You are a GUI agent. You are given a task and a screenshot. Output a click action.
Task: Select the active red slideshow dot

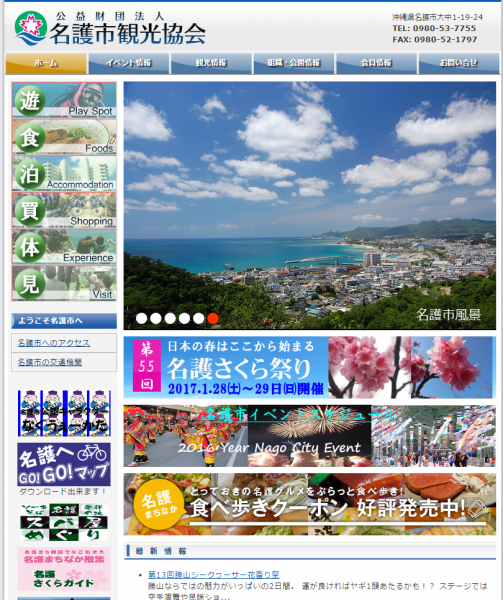coord(213,318)
